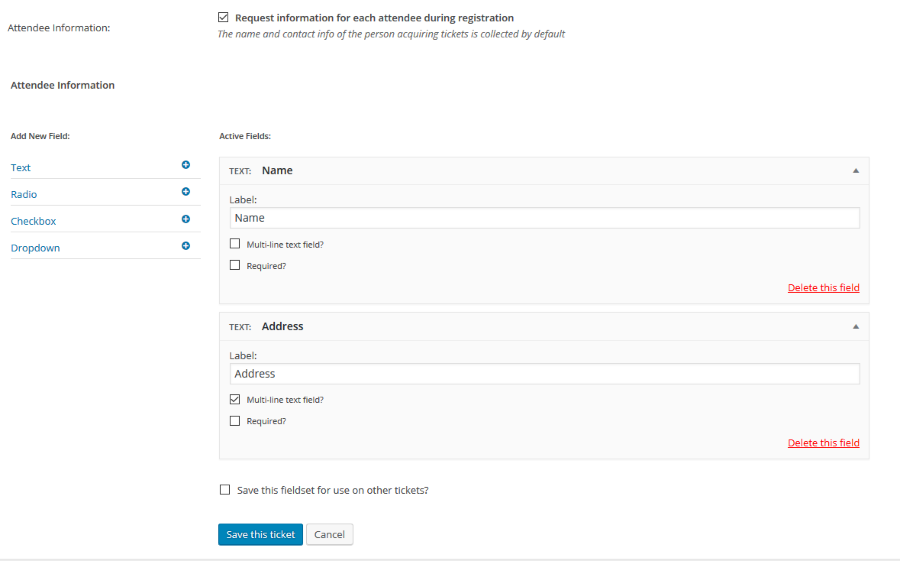Enable Multi-line text field for Name

pos(235,244)
